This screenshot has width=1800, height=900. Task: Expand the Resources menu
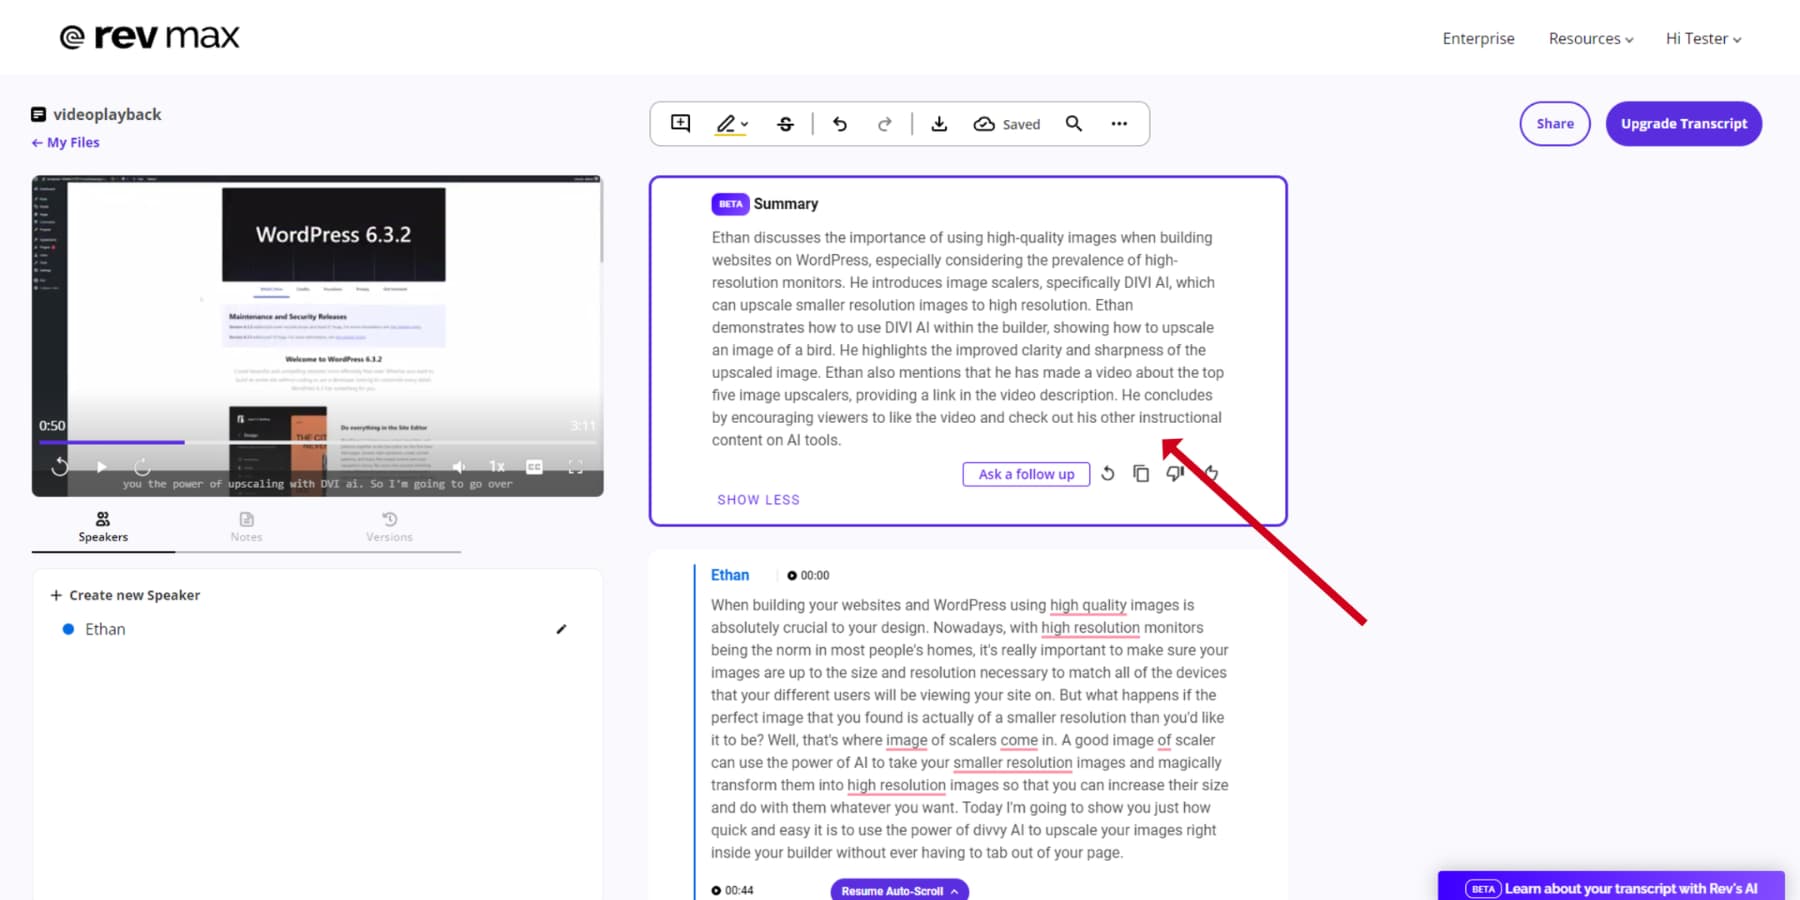click(x=1590, y=39)
